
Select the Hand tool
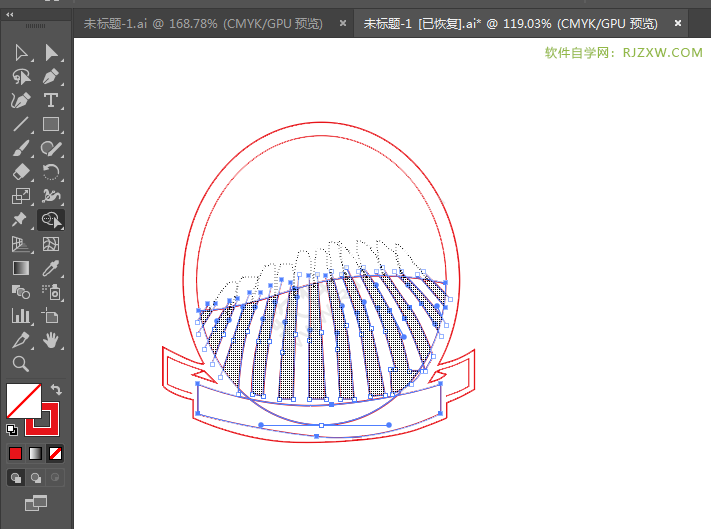[x=51, y=340]
